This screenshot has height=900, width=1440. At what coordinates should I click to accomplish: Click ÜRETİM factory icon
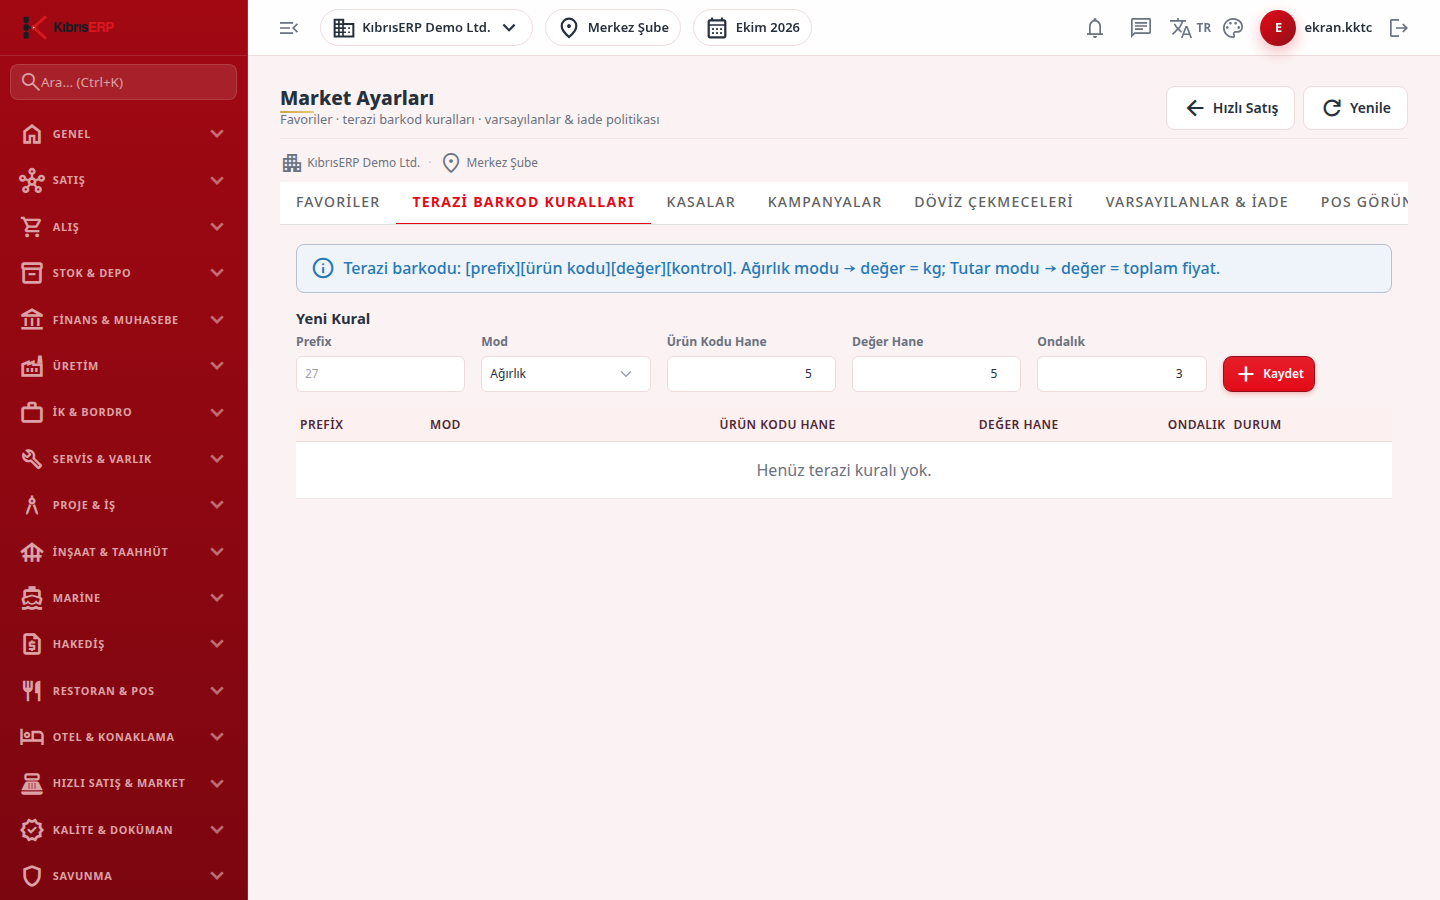pos(32,366)
